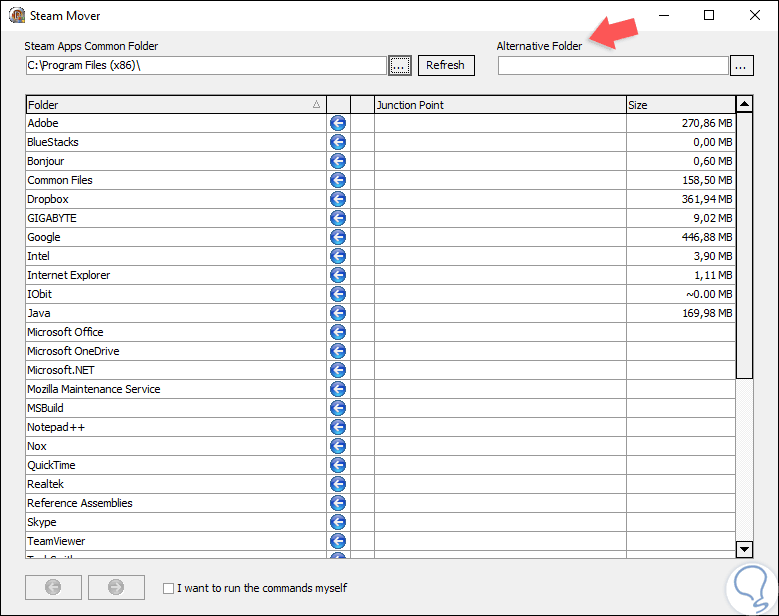This screenshot has width=779, height=616.
Task: Click the move-back left arrow button at bottom
Action: pyautogui.click(x=53, y=587)
